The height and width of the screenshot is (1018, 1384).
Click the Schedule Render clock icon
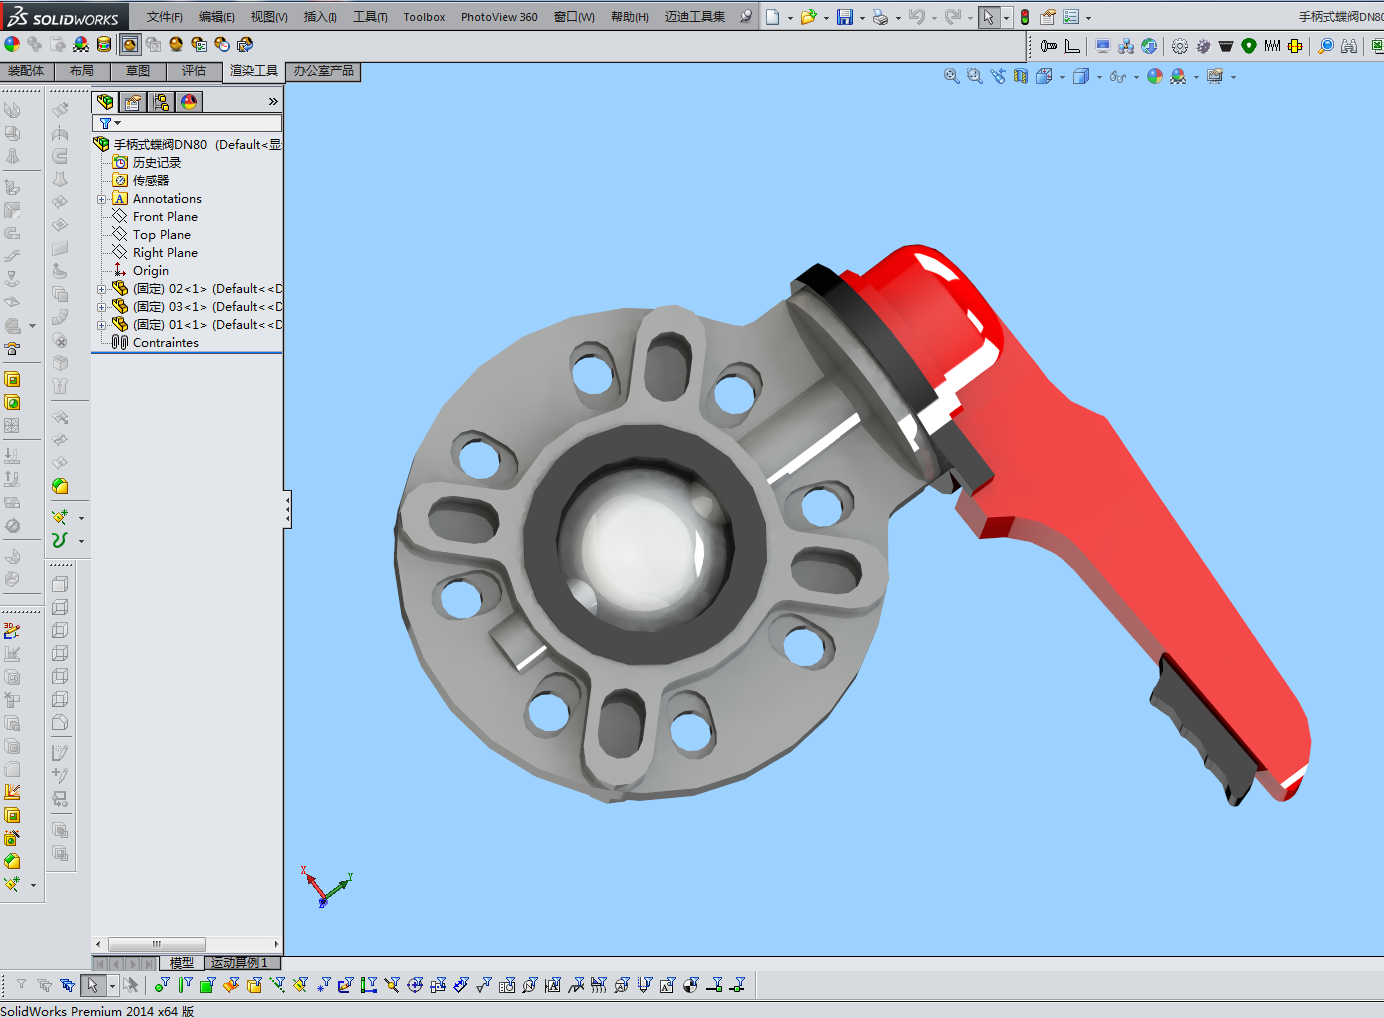[x=222, y=44]
